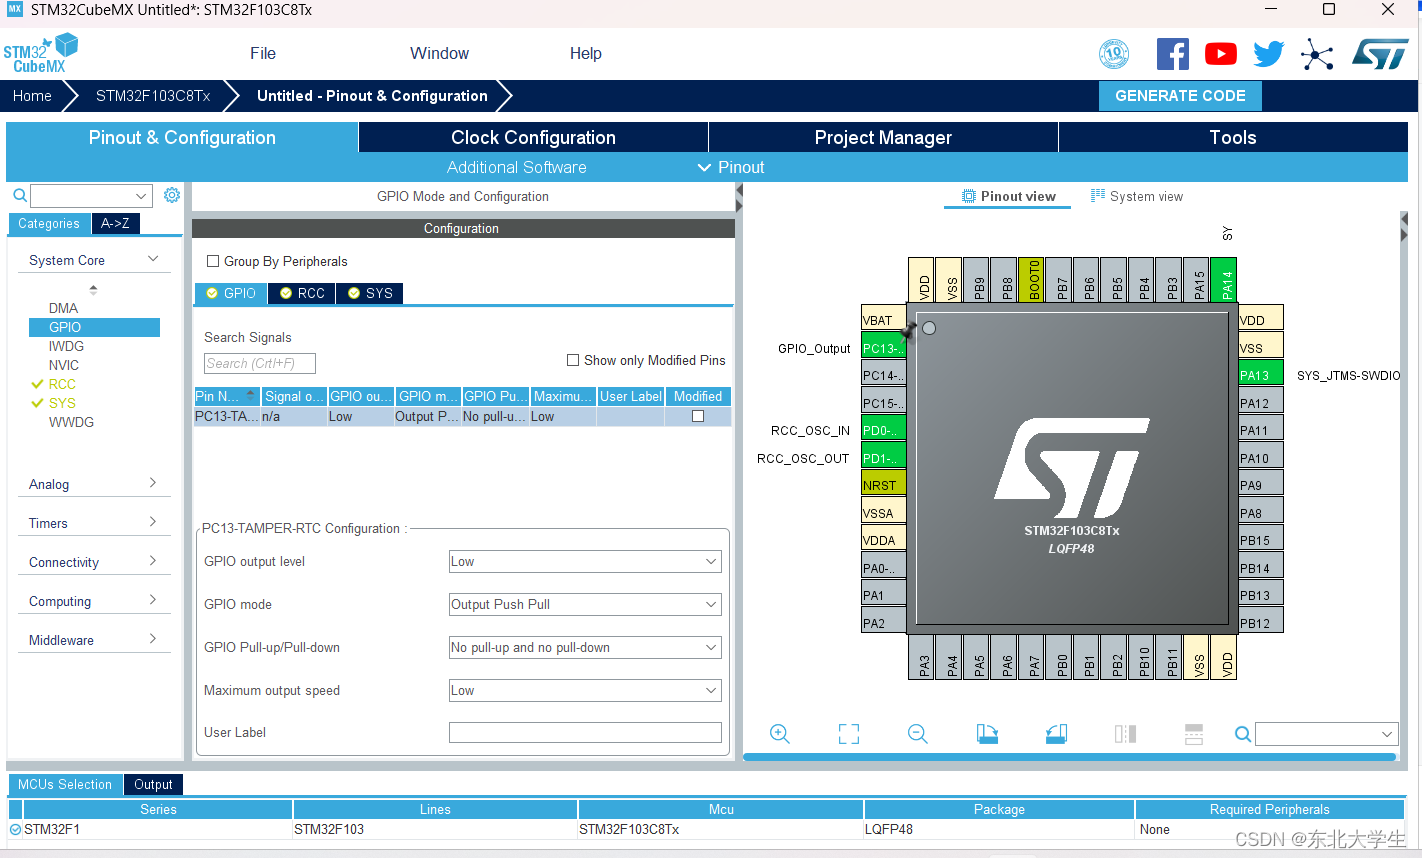
Task: Select green pin PC13 on the chip
Action: click(x=883, y=348)
